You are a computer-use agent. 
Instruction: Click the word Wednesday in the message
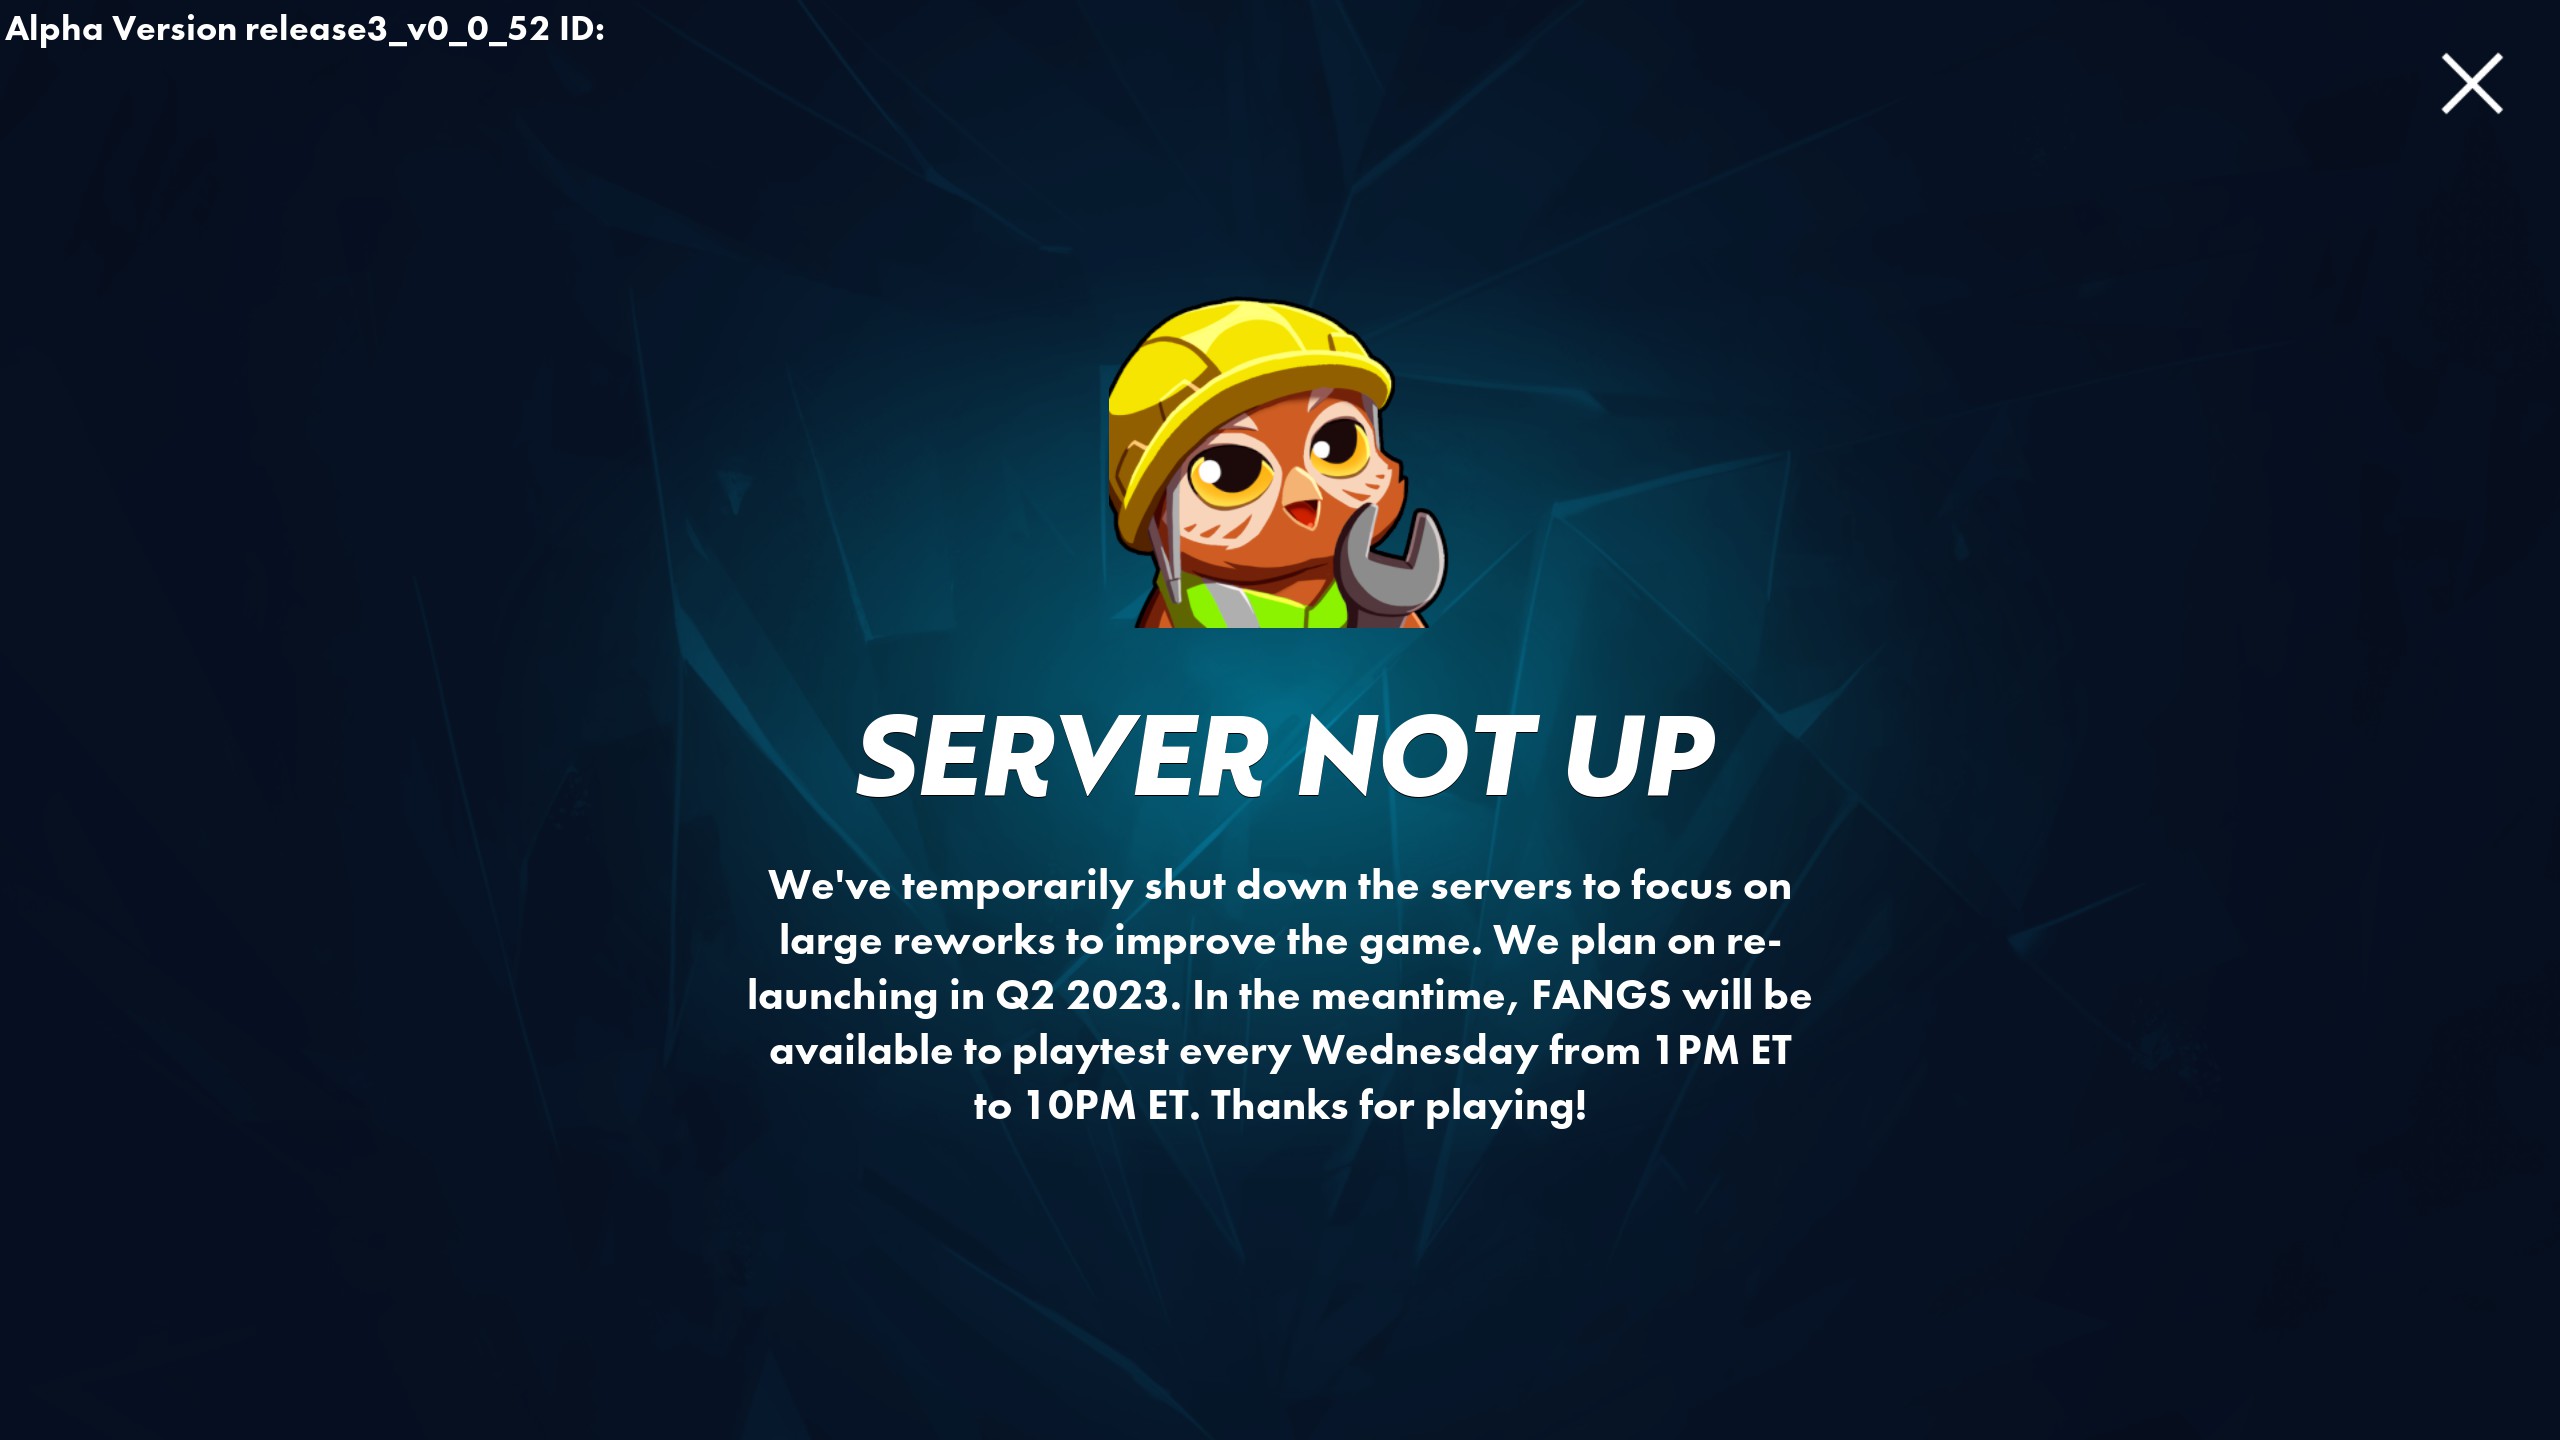pyautogui.click(x=1420, y=1051)
